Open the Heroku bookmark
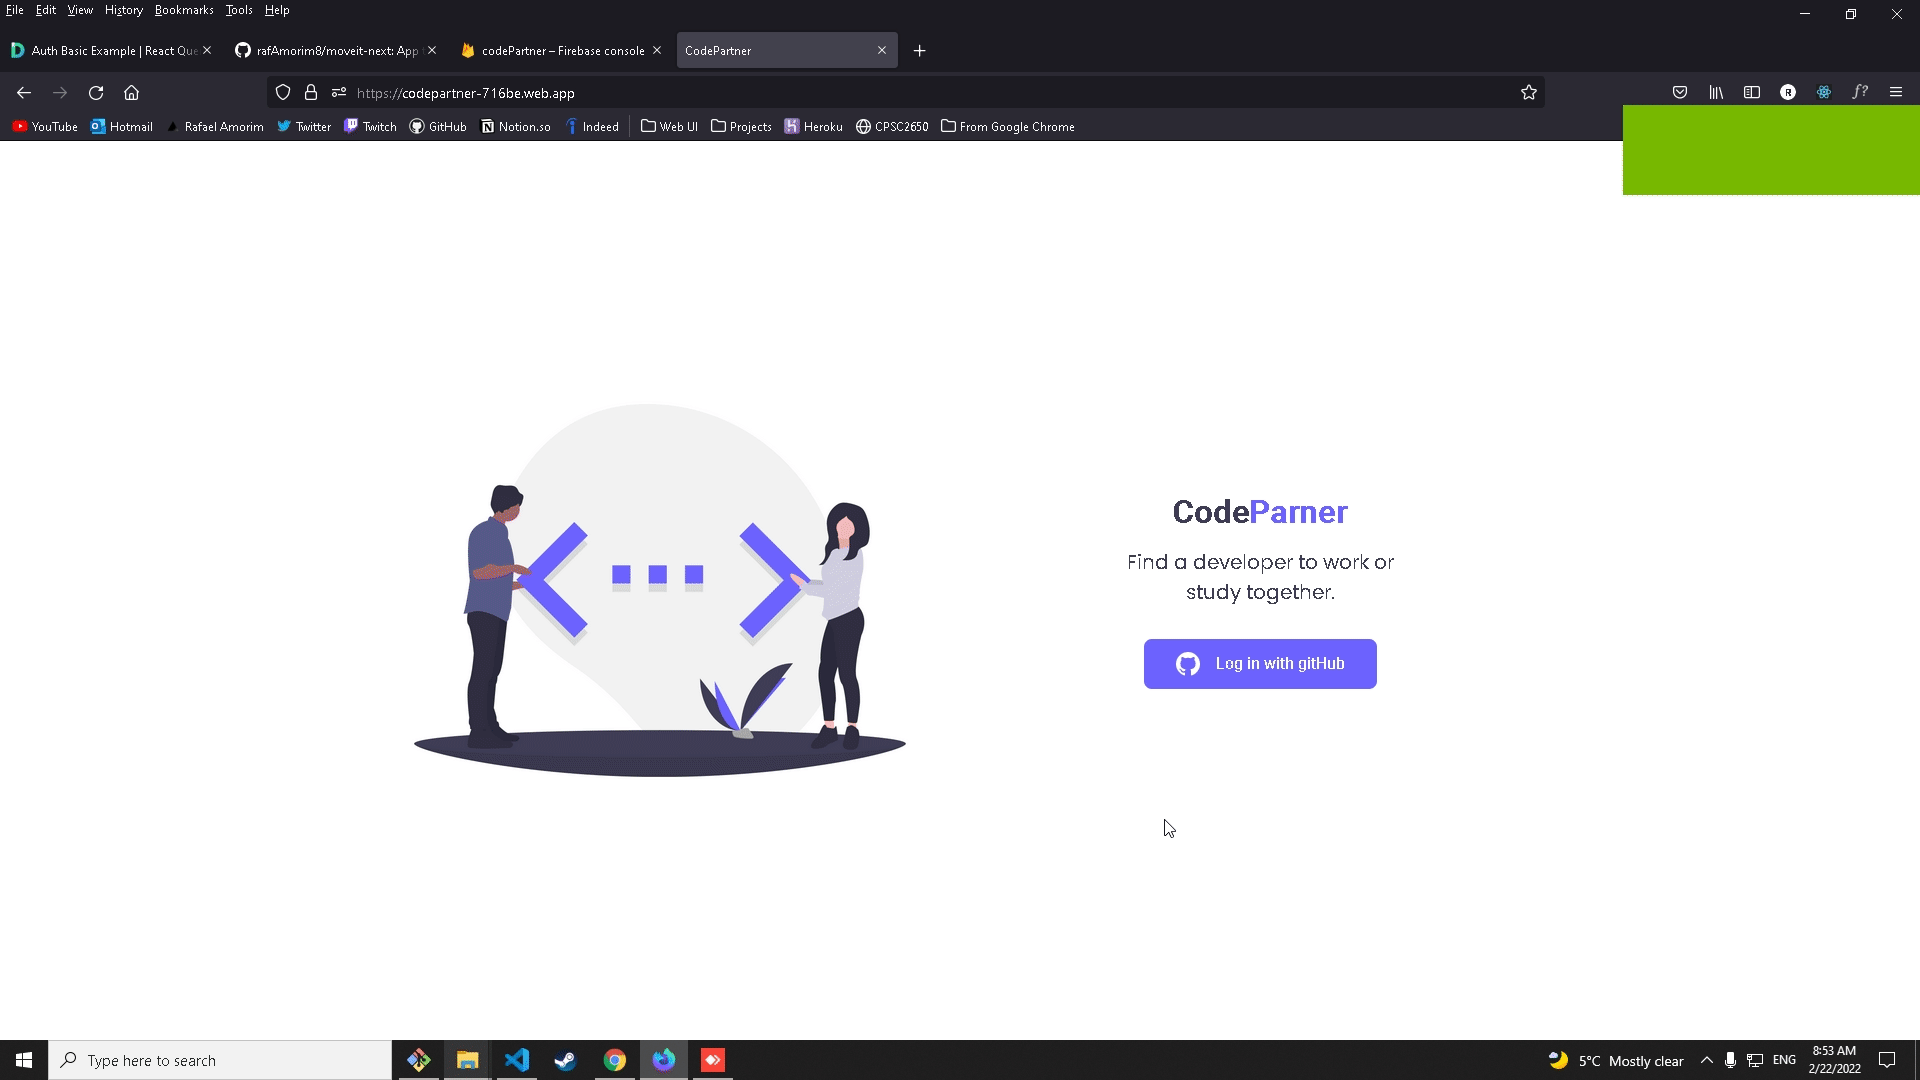This screenshot has height=1080, width=1920. click(813, 126)
